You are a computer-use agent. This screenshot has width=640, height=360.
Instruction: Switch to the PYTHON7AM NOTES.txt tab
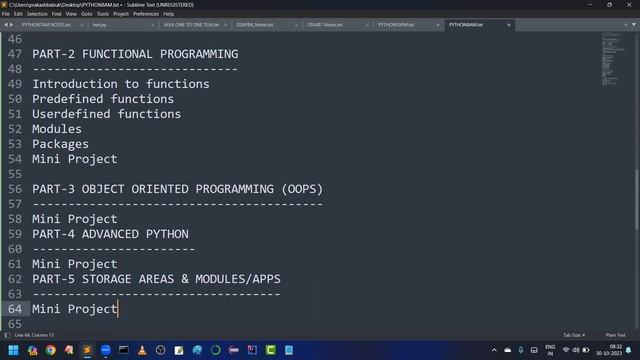tap(46, 25)
